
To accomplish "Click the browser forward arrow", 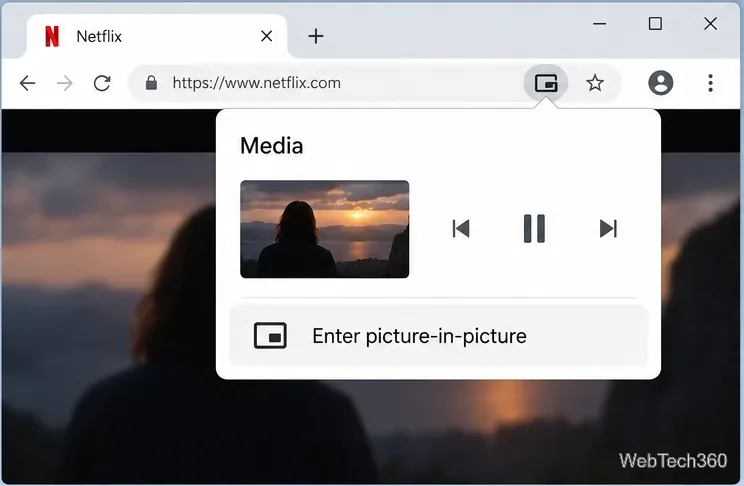I will click(65, 84).
